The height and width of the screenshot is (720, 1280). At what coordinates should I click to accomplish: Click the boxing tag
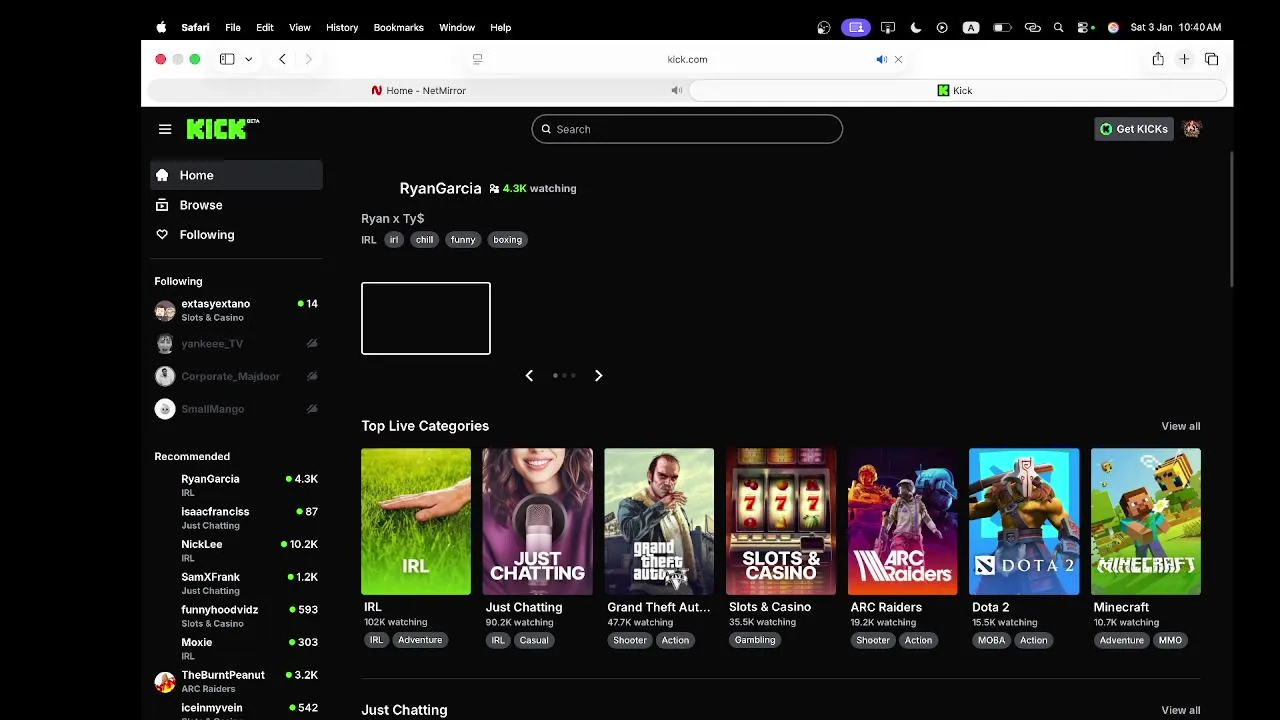[507, 240]
